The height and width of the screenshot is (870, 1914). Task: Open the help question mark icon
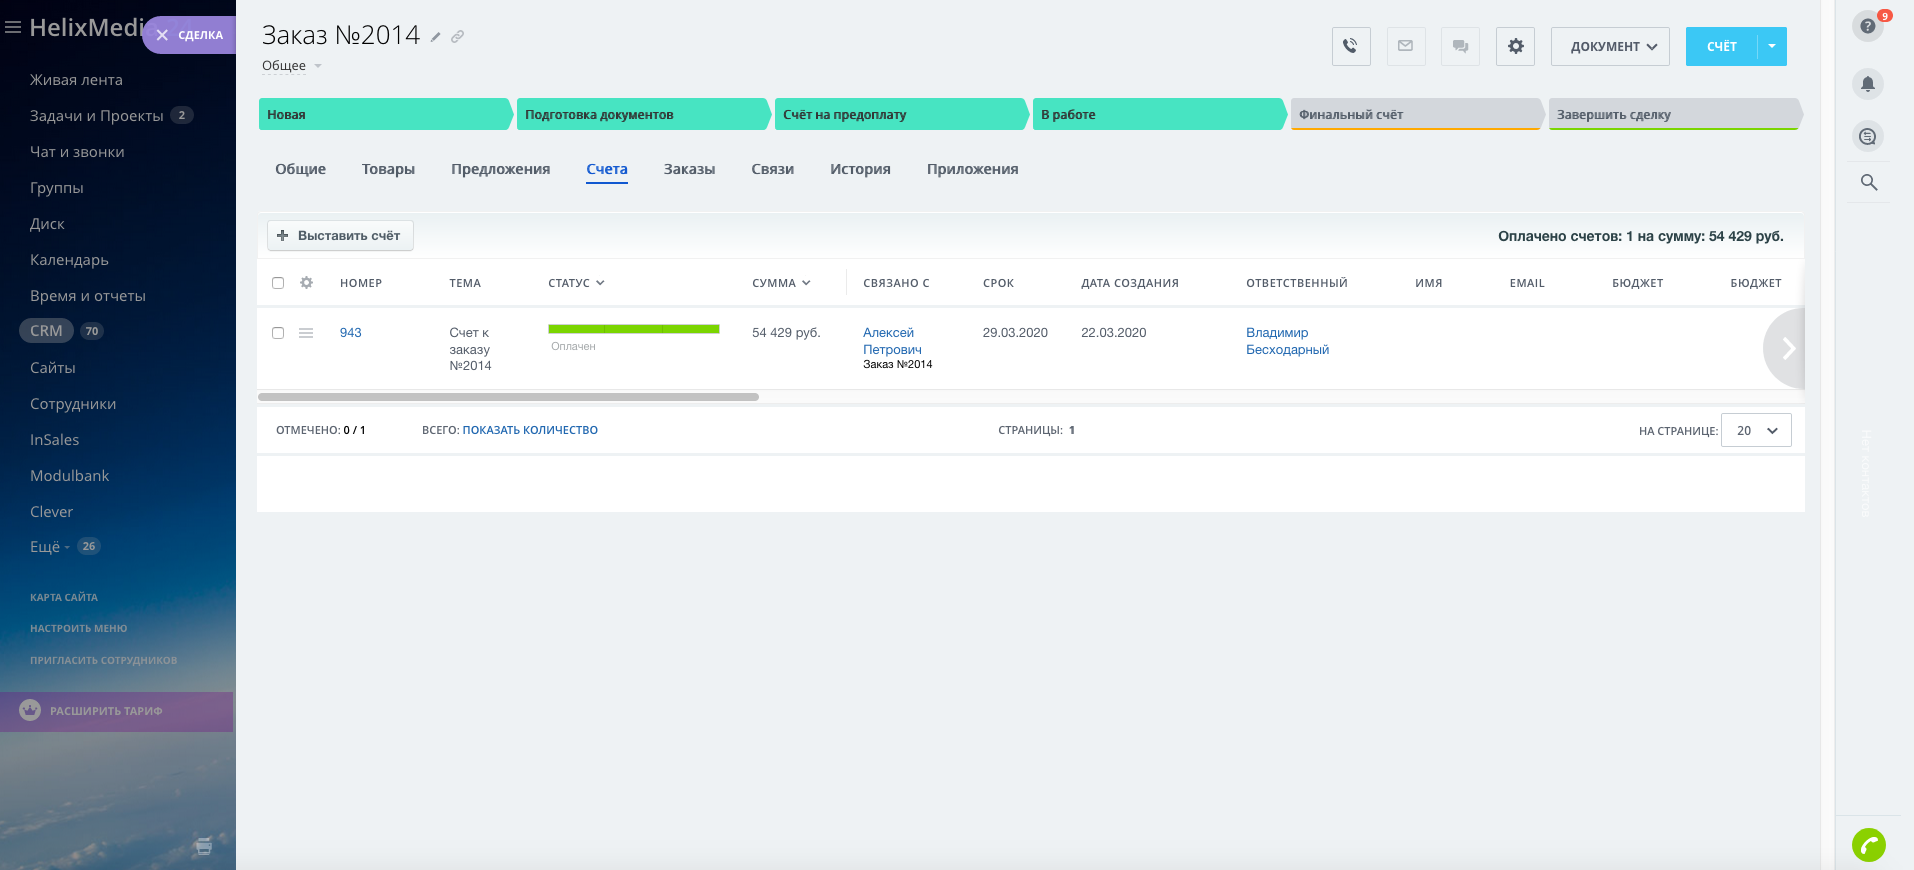coord(1867,26)
